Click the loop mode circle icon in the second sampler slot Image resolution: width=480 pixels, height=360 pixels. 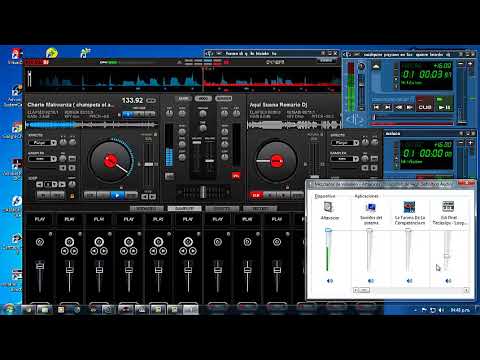click(x=69, y=242)
